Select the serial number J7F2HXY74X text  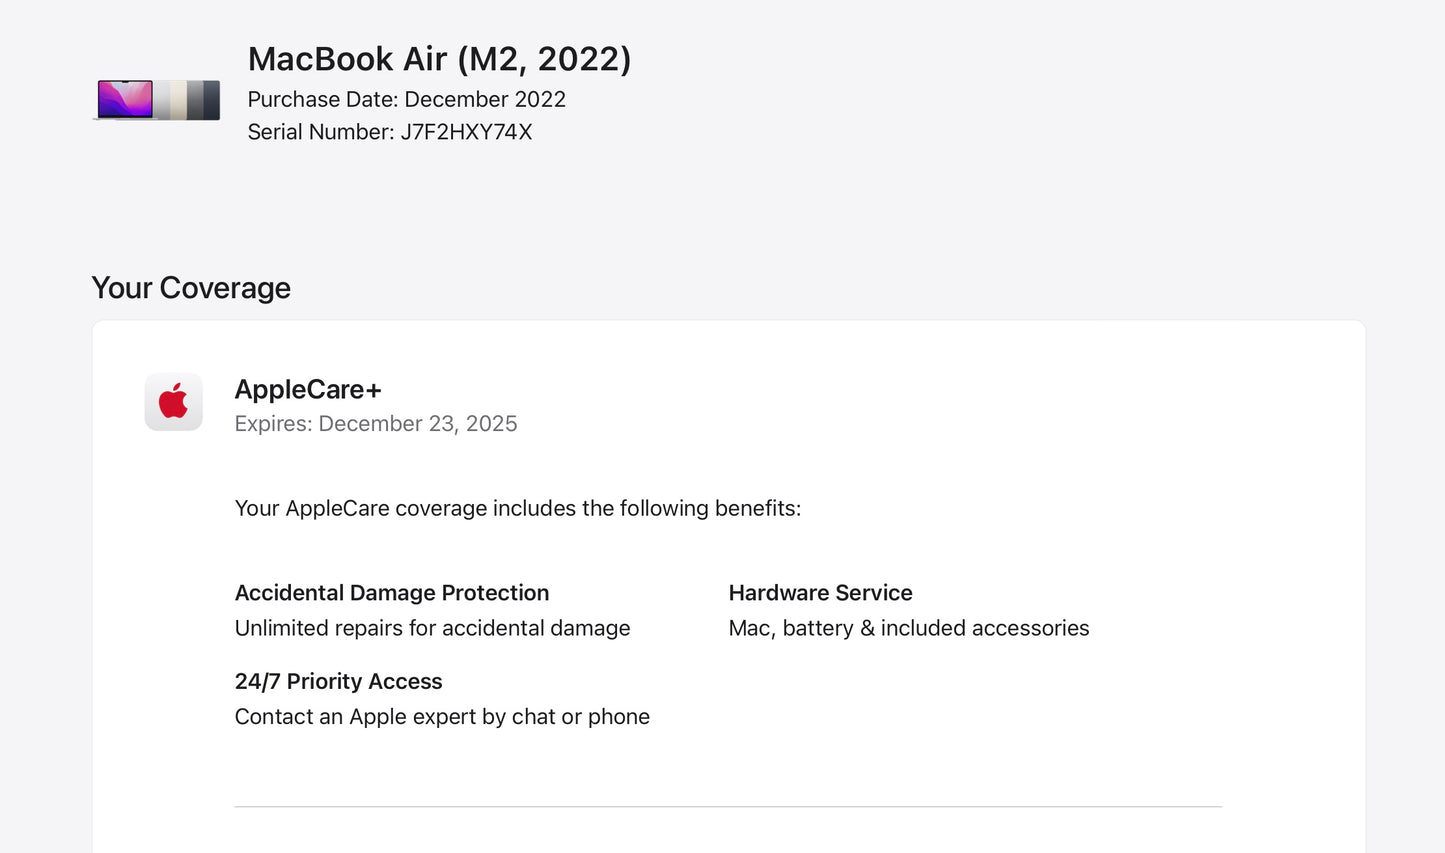point(466,132)
